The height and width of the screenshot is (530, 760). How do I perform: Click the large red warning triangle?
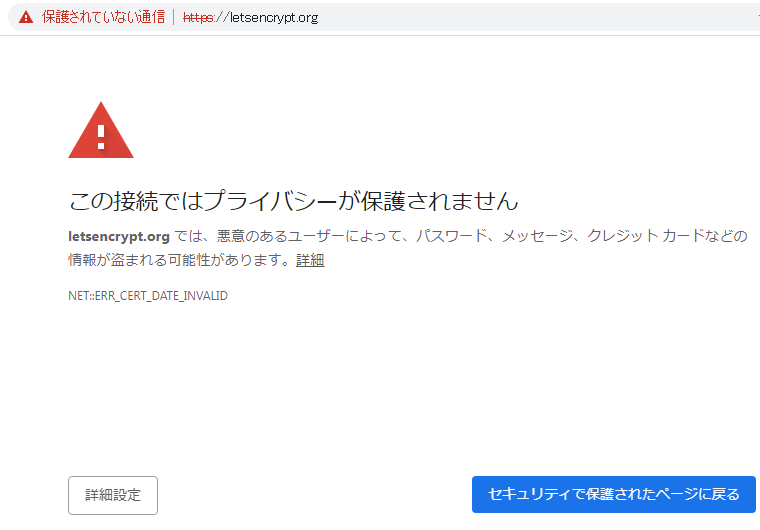(101, 130)
